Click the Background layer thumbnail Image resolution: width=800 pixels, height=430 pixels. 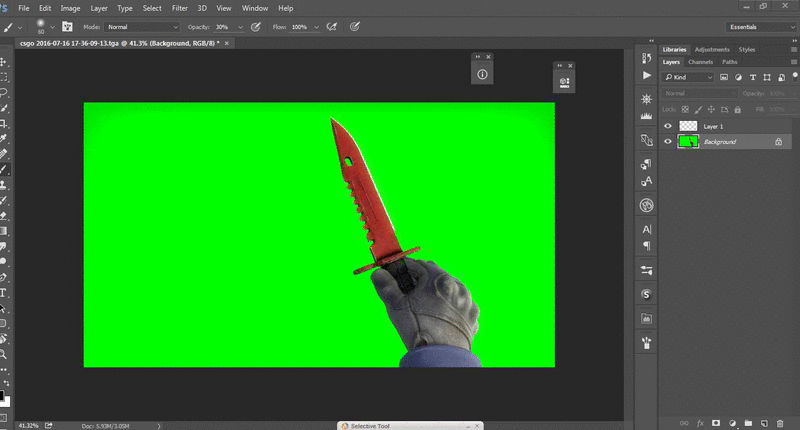(x=688, y=142)
